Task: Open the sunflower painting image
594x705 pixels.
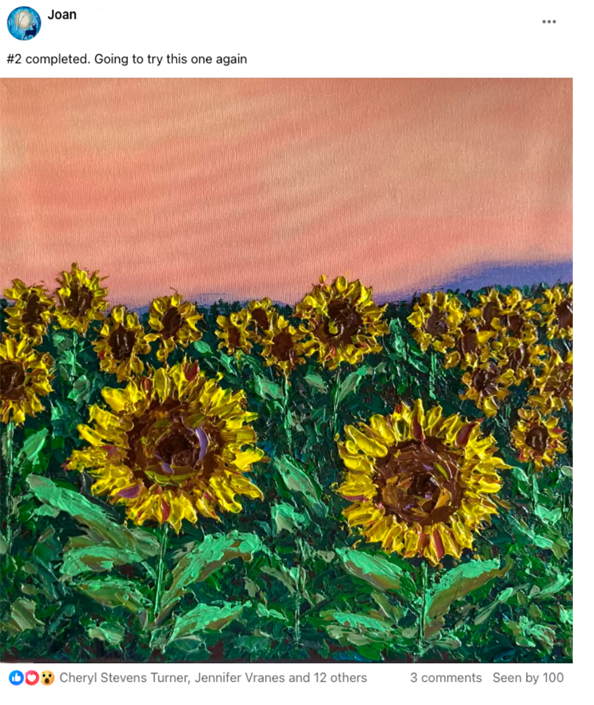Action: click(x=286, y=370)
